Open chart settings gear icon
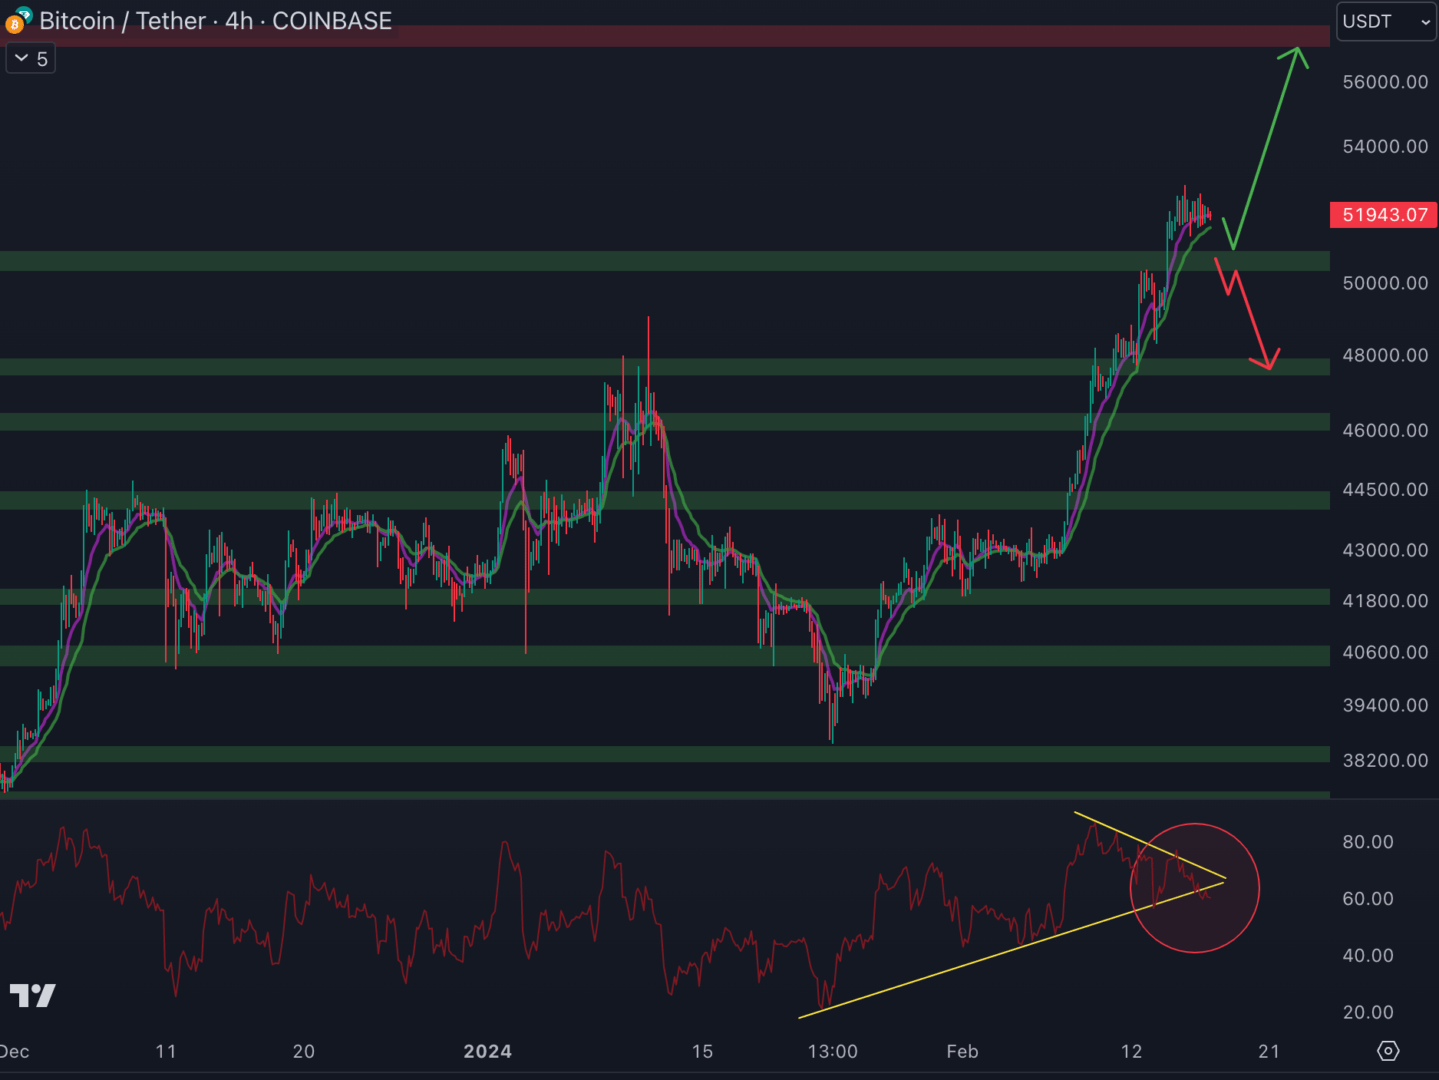This screenshot has height=1080, width=1439. (1388, 1051)
